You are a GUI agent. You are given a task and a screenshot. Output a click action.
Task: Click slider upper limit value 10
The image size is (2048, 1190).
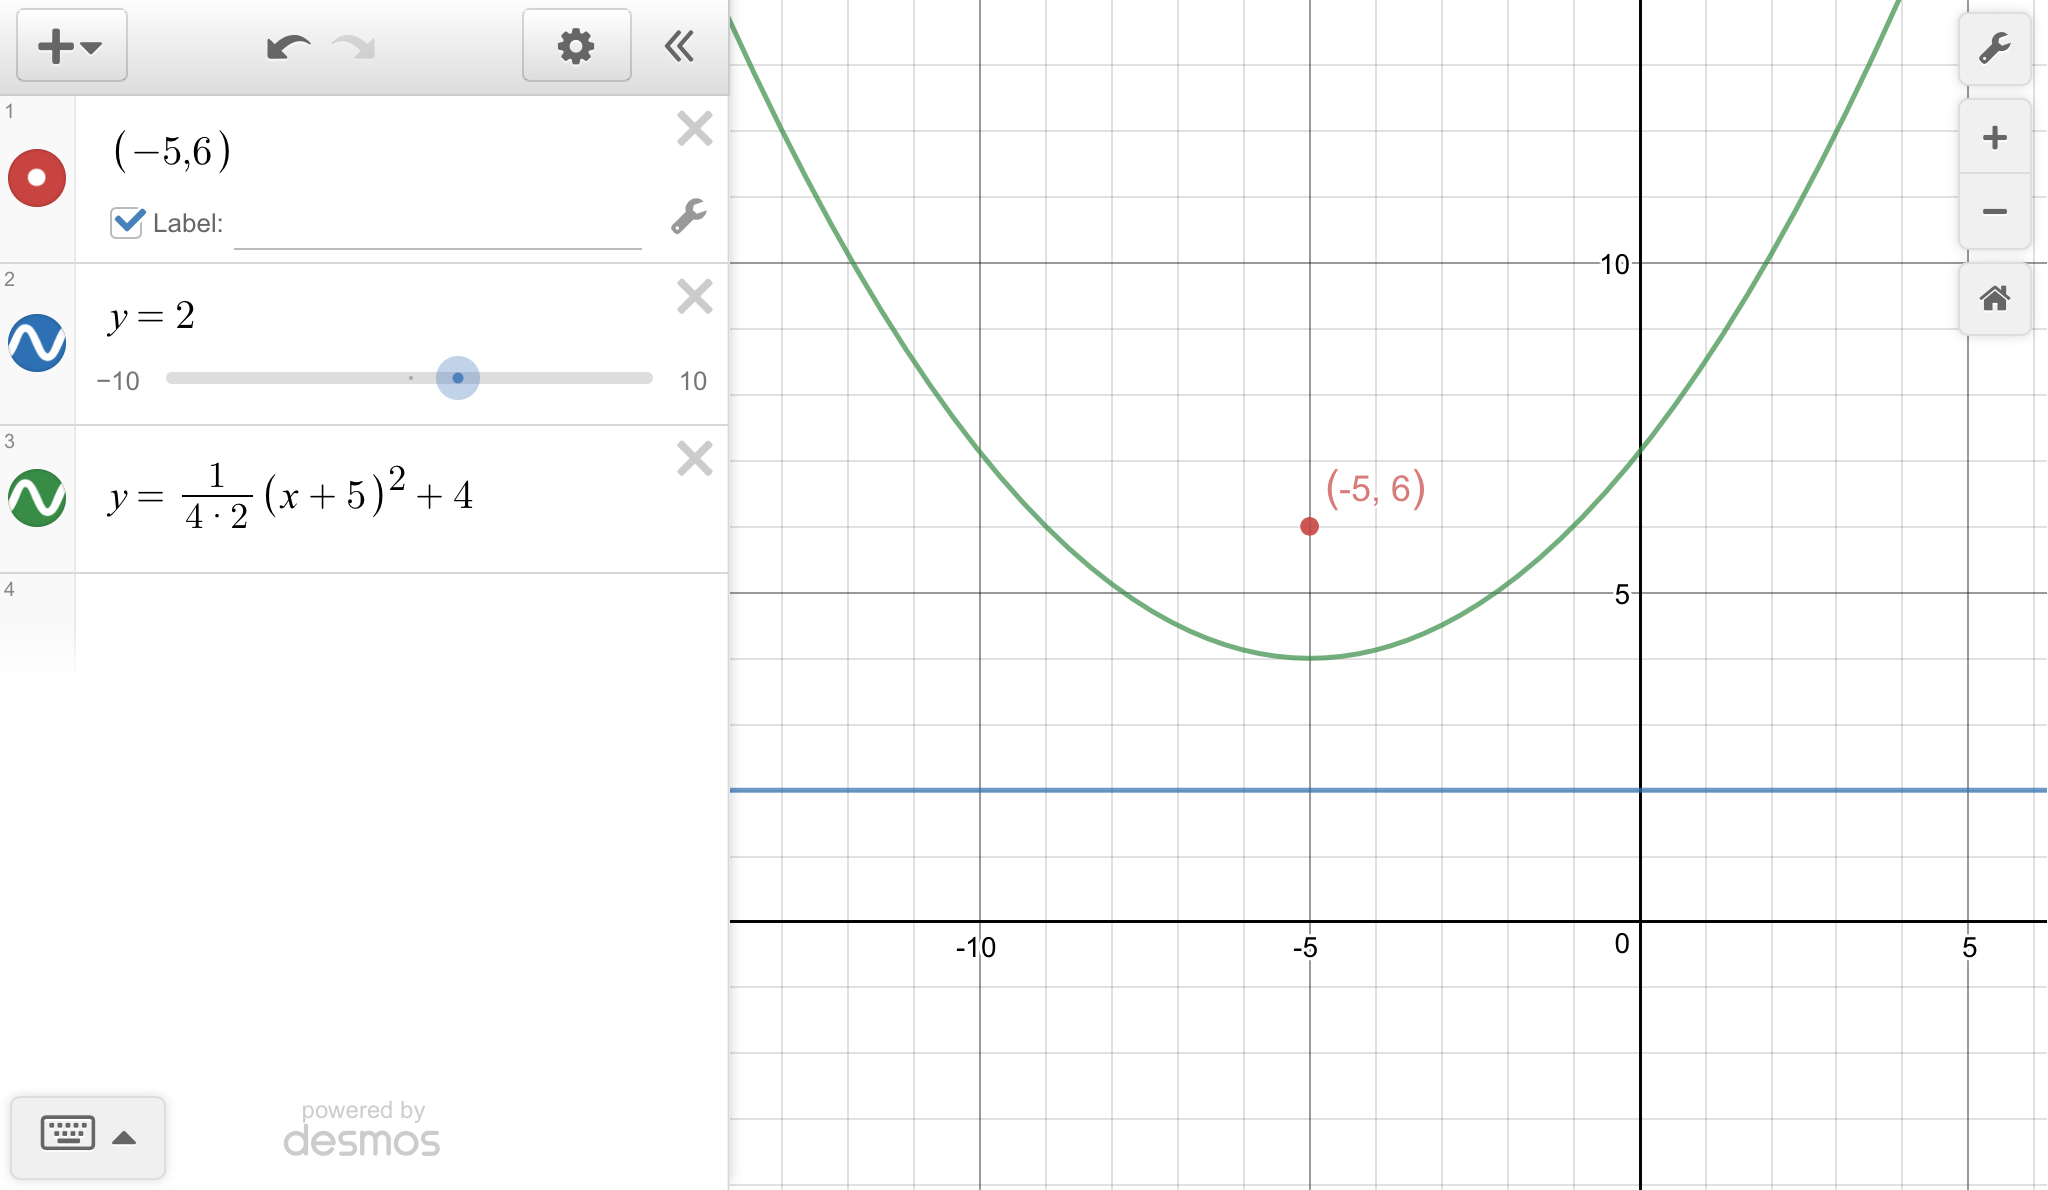(693, 381)
